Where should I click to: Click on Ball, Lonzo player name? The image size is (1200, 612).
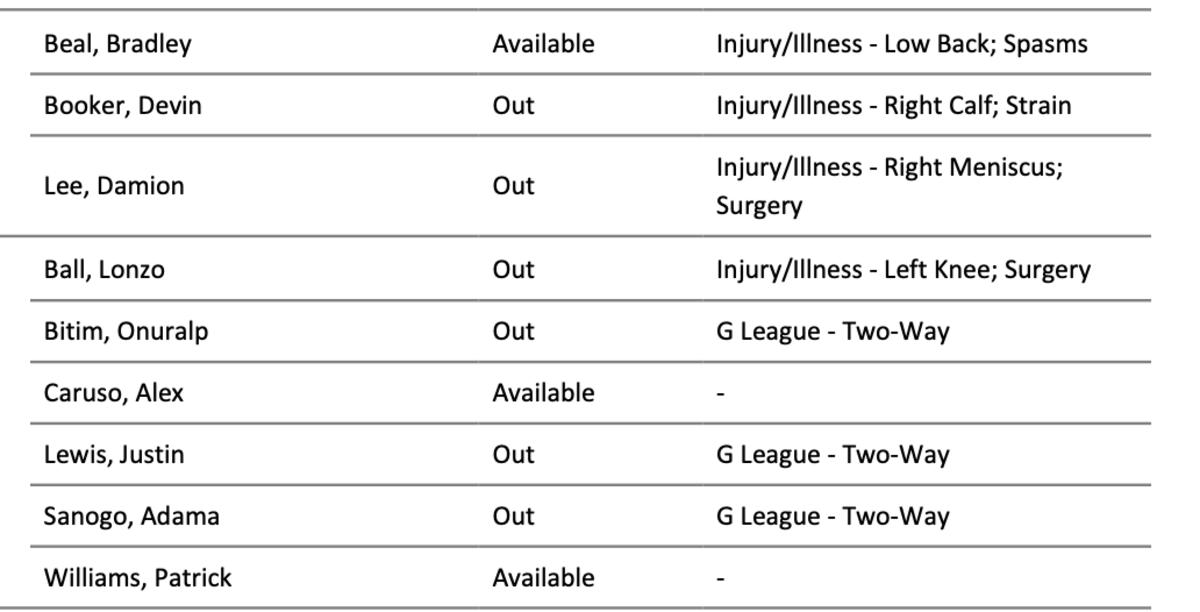104,270
